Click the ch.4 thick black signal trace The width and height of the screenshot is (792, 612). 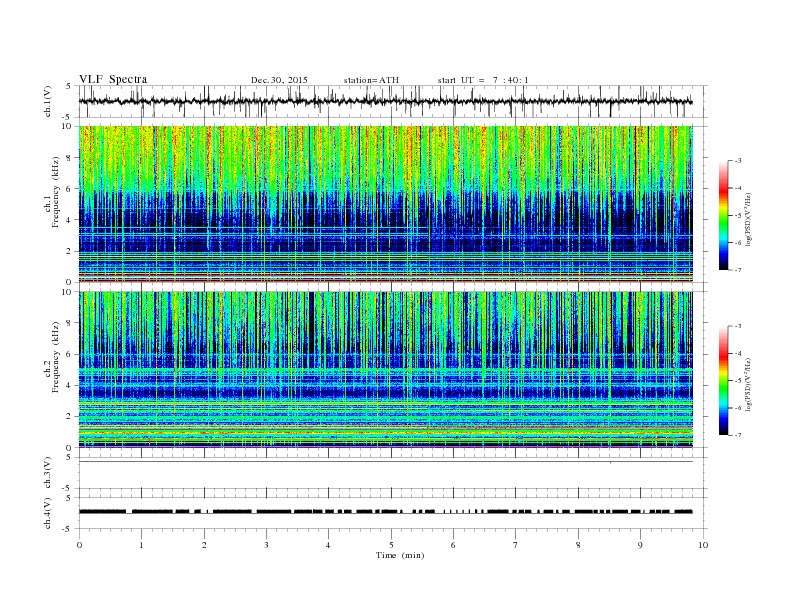385,512
